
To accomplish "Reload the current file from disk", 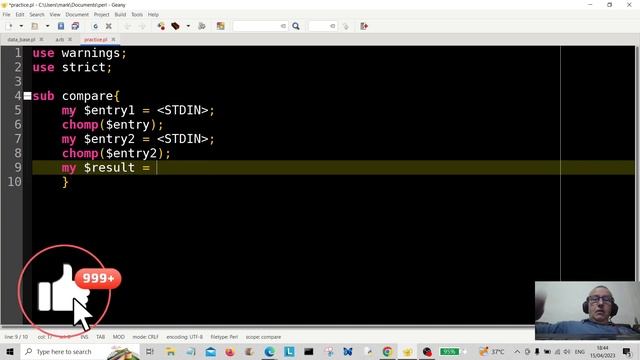I will [95, 26].
